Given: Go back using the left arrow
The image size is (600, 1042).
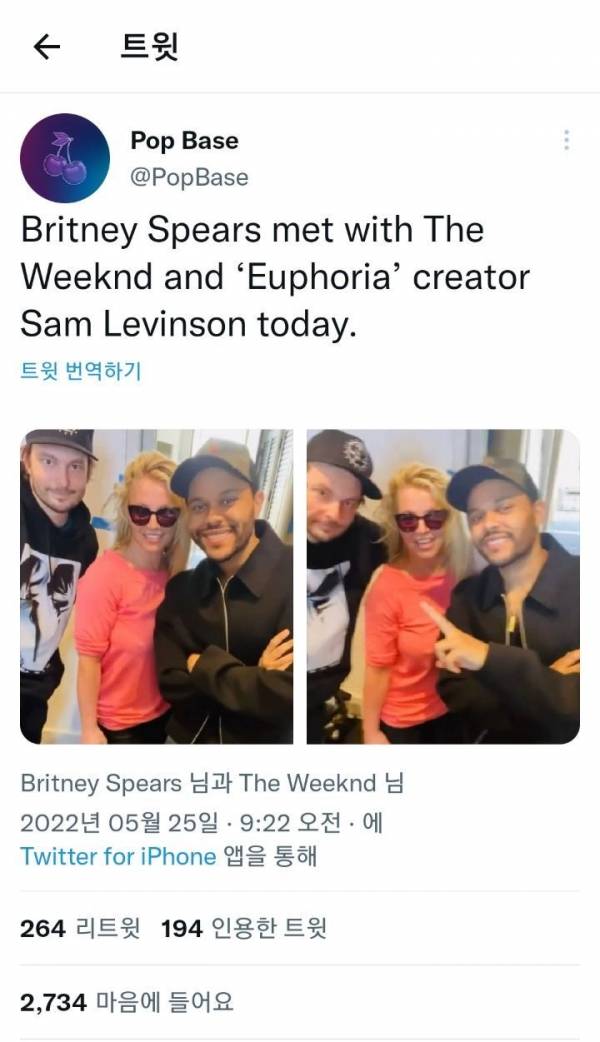Looking at the screenshot, I should coord(47,47).
